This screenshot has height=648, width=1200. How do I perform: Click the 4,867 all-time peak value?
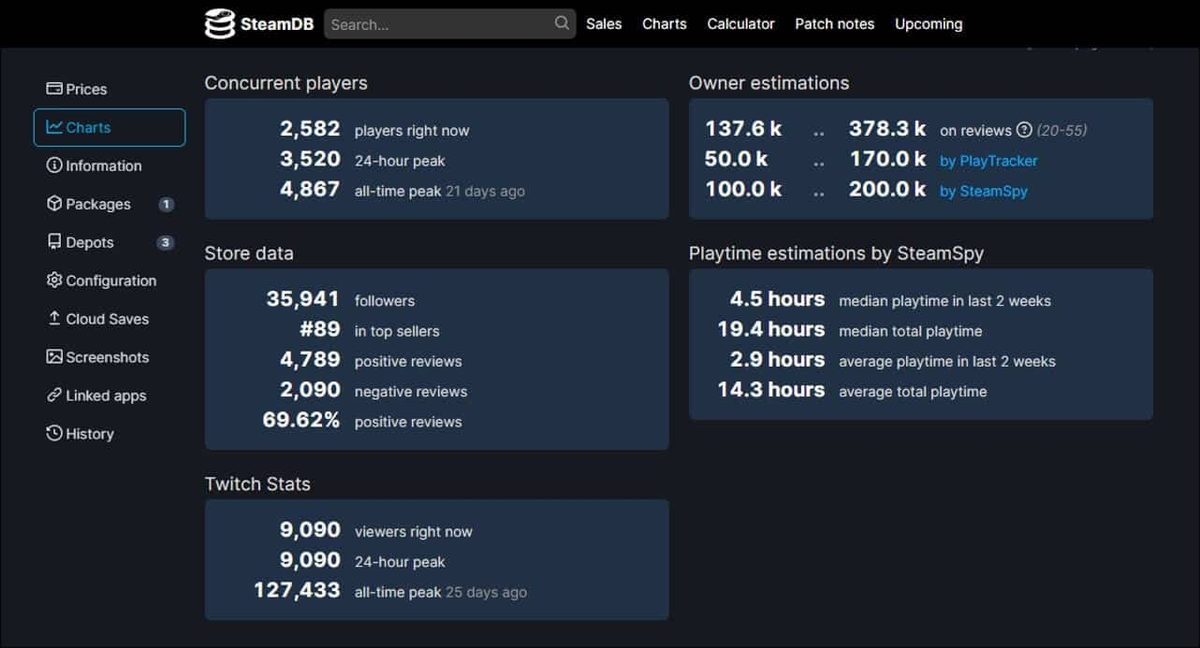[310, 189]
